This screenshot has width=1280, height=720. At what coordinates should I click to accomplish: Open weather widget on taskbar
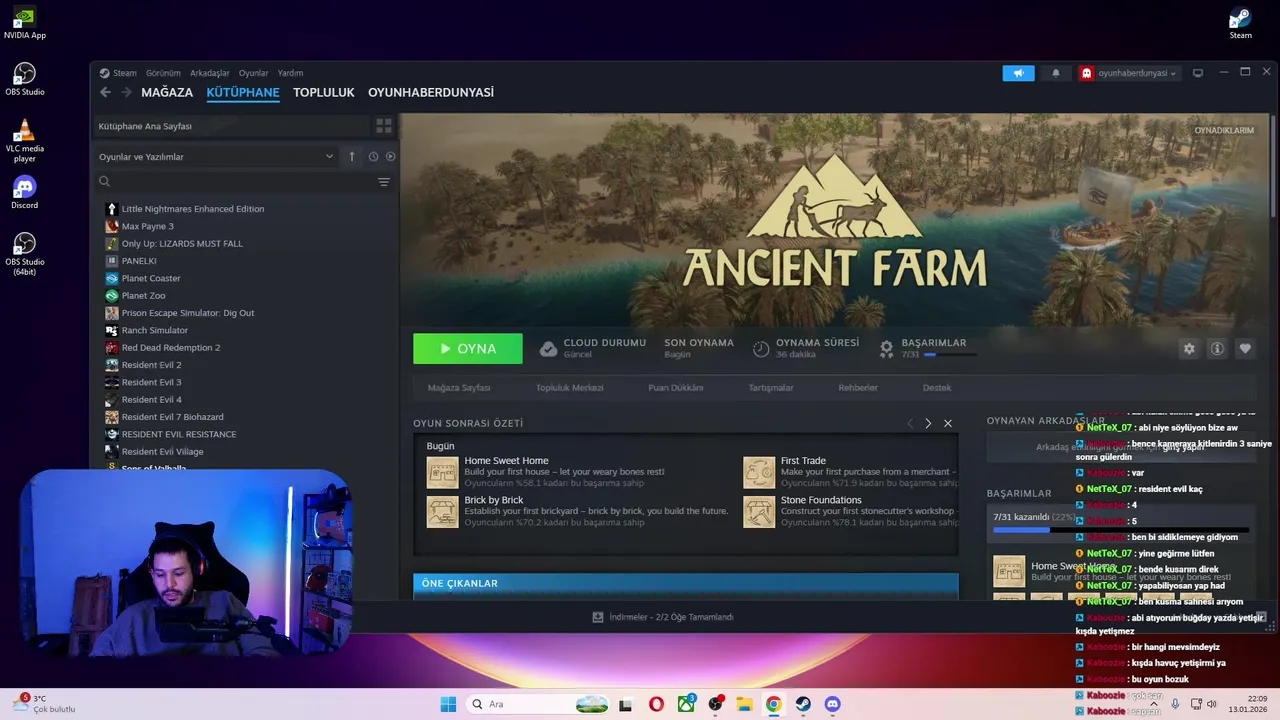click(x=45, y=704)
